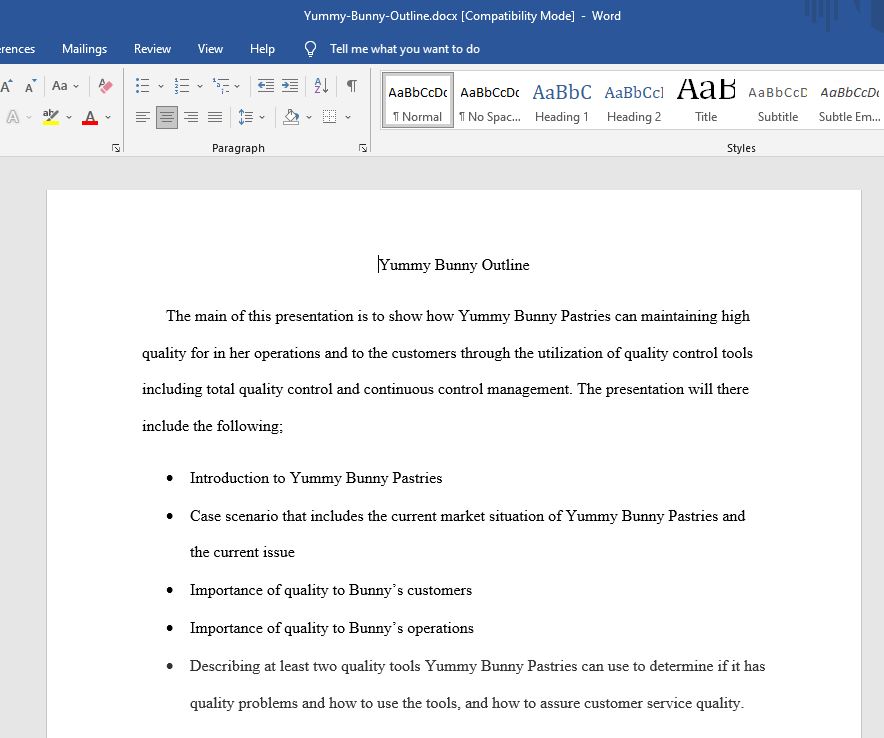Click the Change Case Aa button
This screenshot has height=738, width=884.
click(x=60, y=86)
